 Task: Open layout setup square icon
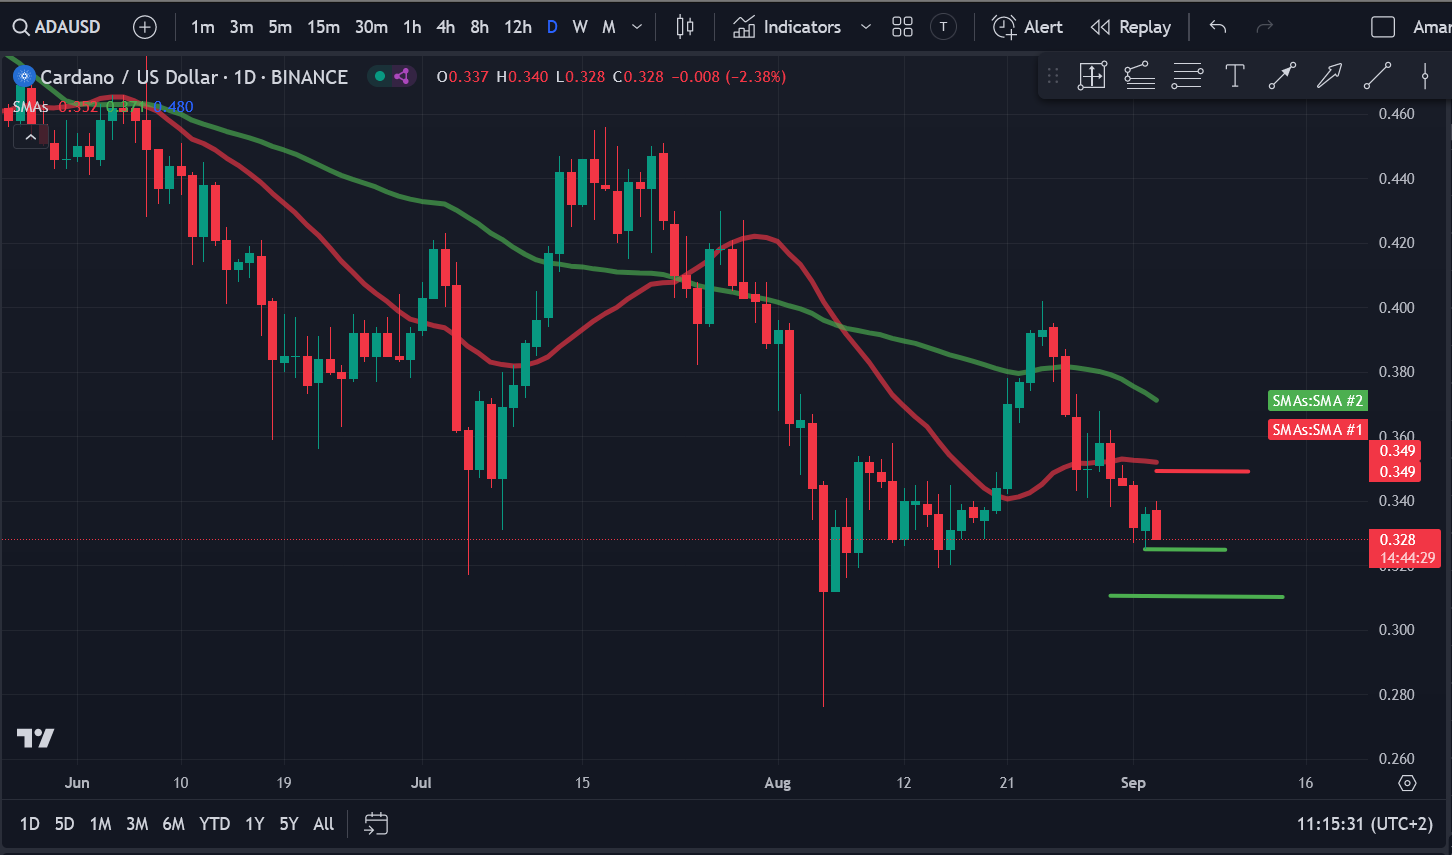1383,27
